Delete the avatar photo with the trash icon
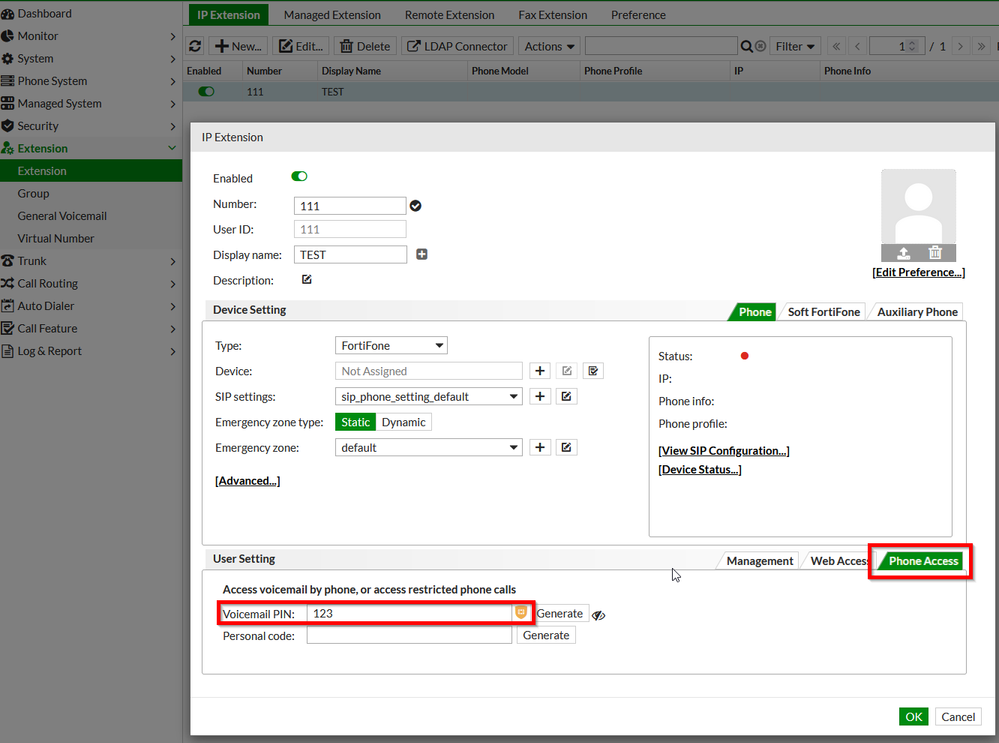999x743 pixels. click(935, 253)
